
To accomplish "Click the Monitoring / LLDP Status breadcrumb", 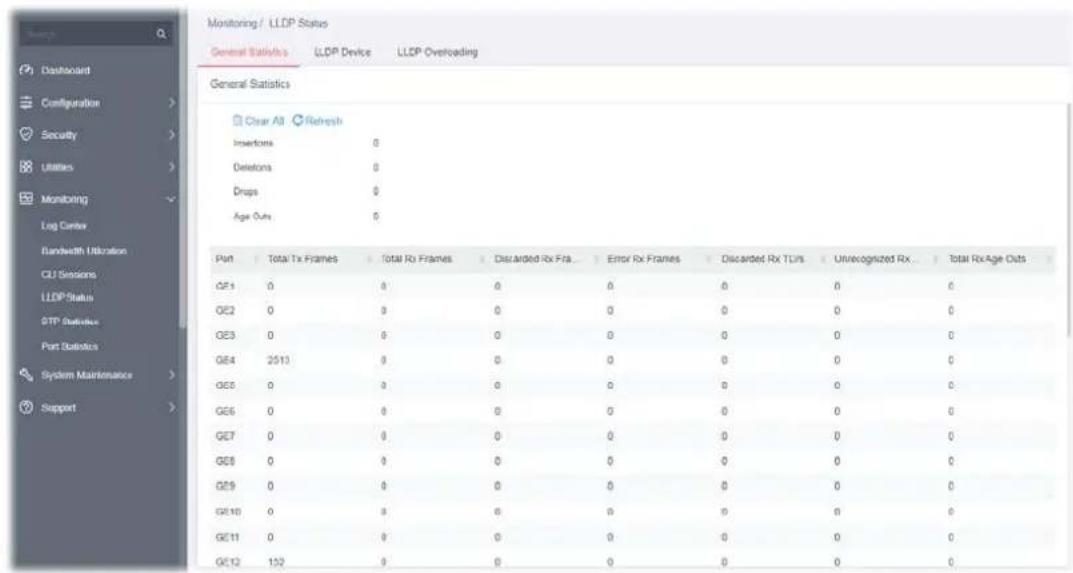I will pos(268,23).
